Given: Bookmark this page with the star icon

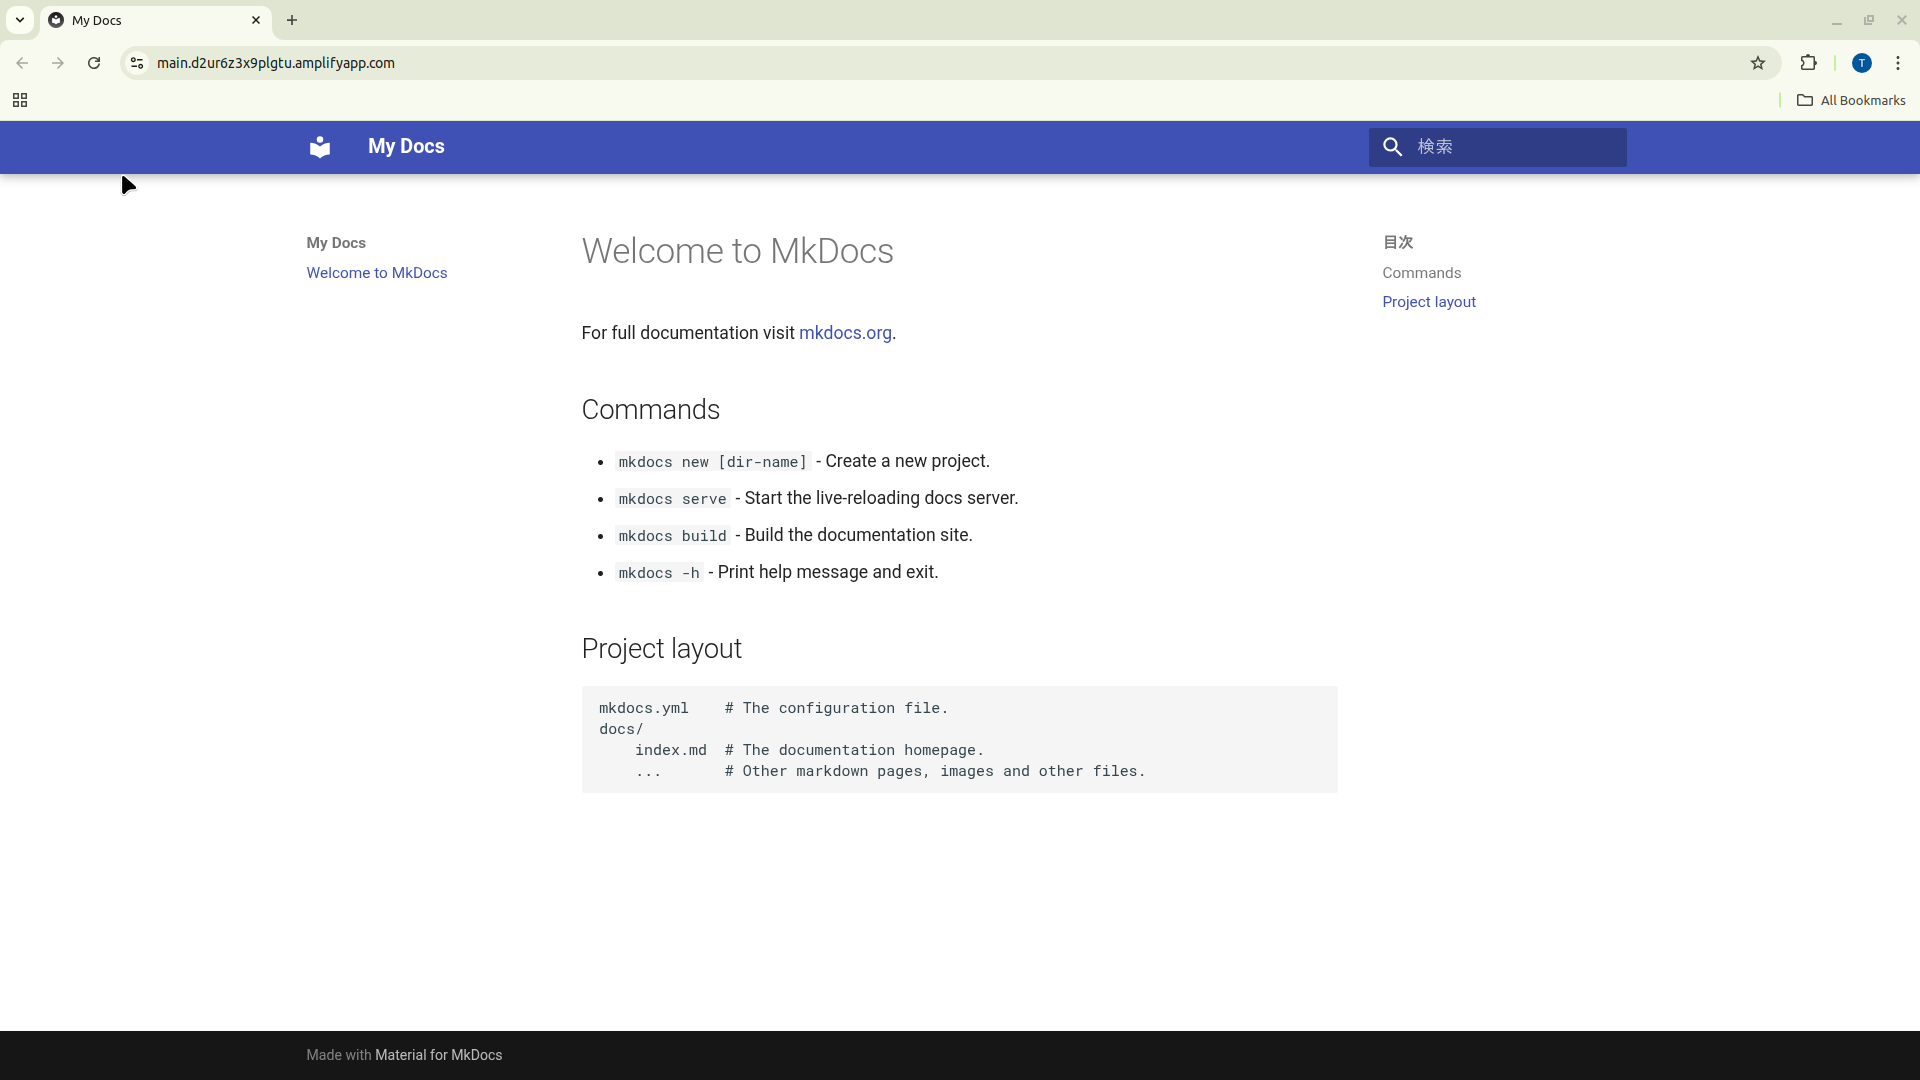Looking at the screenshot, I should 1758,63.
